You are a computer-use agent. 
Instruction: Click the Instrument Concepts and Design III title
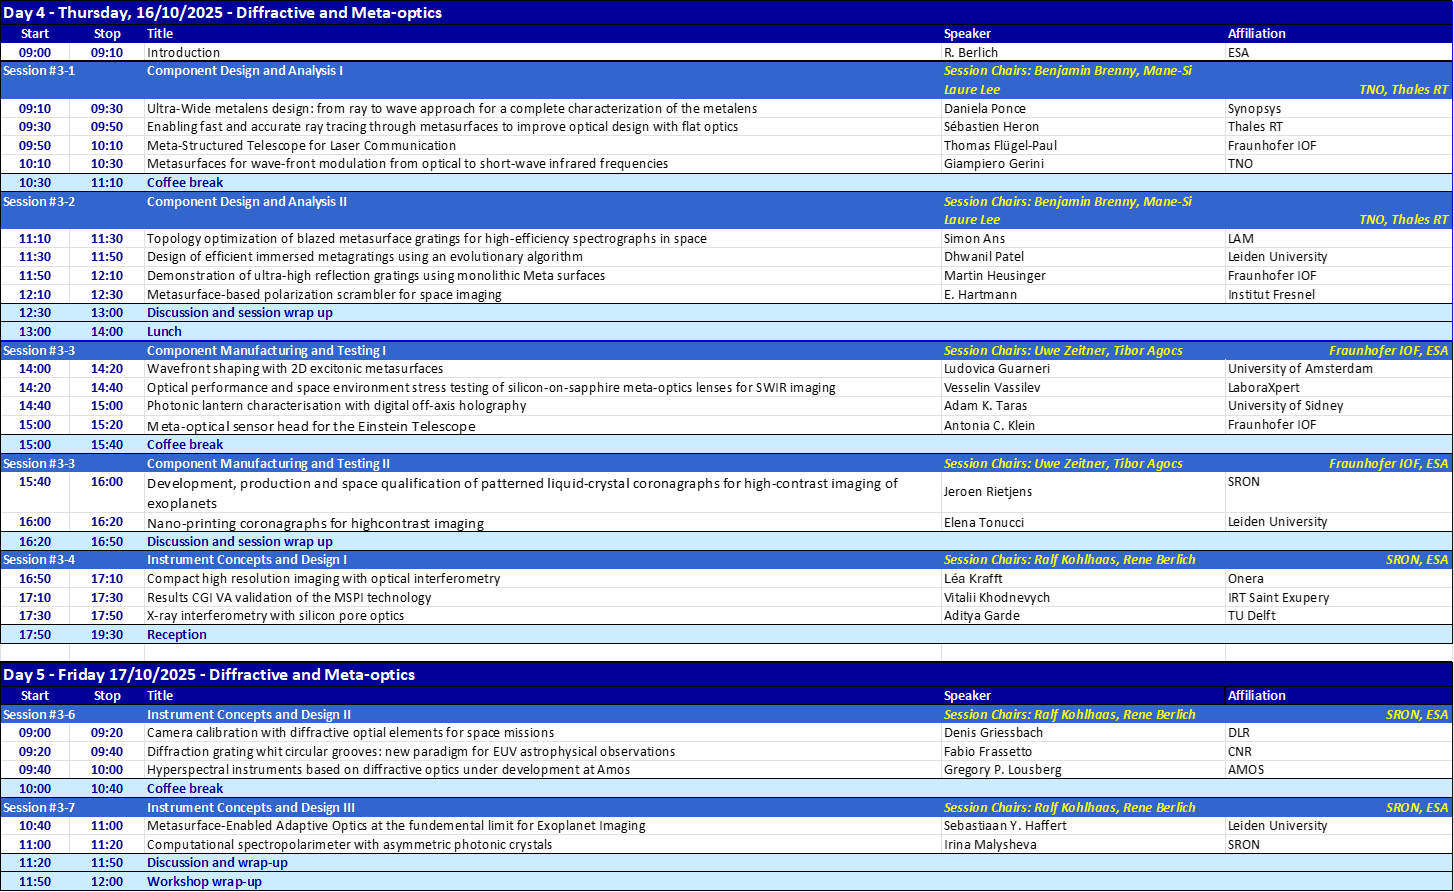[x=250, y=808]
